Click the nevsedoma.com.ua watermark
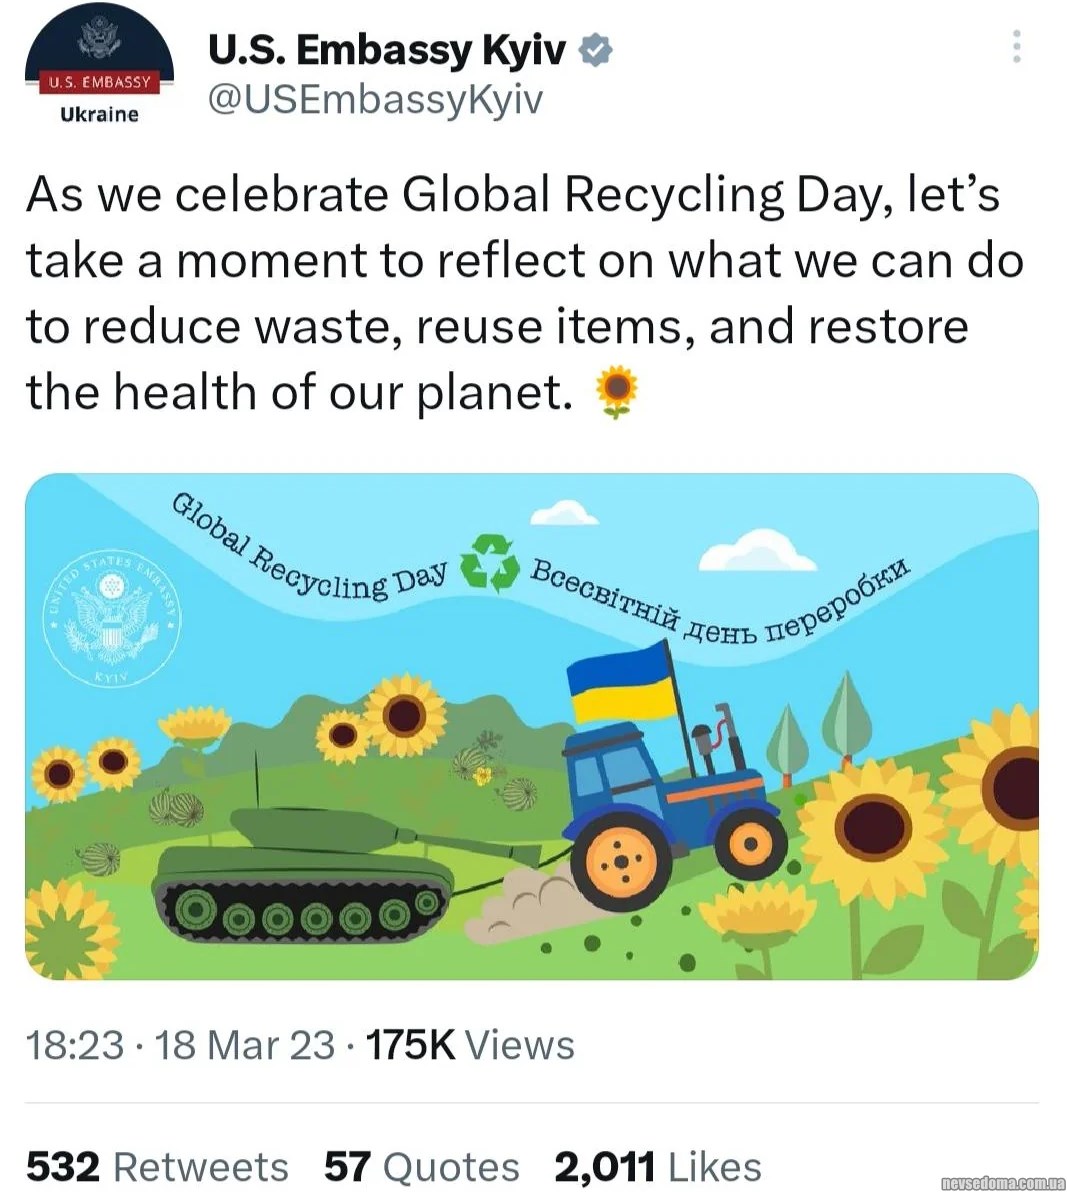The image size is (1067, 1192). coord(1003,1183)
